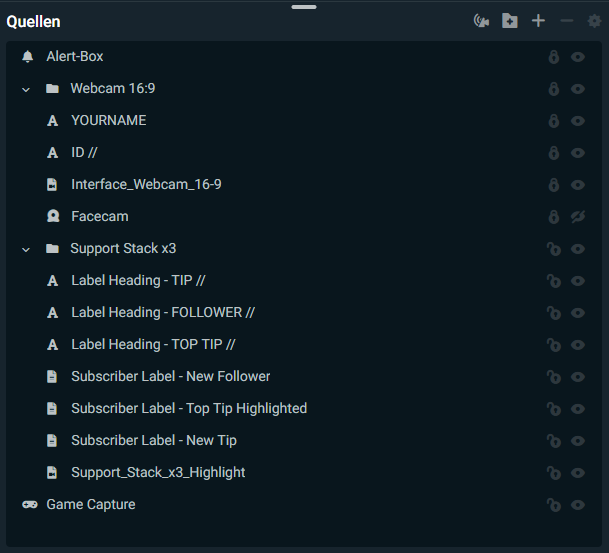Image resolution: width=609 pixels, height=553 pixels.
Task: Collapse the Support Stack x3 folder
Action: tap(26, 249)
